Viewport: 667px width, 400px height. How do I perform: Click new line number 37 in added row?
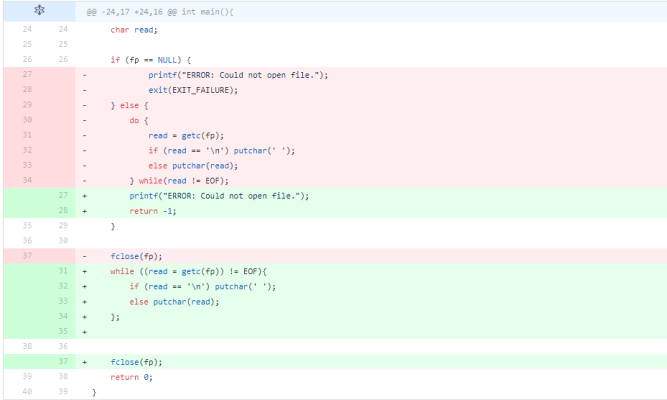point(63,361)
